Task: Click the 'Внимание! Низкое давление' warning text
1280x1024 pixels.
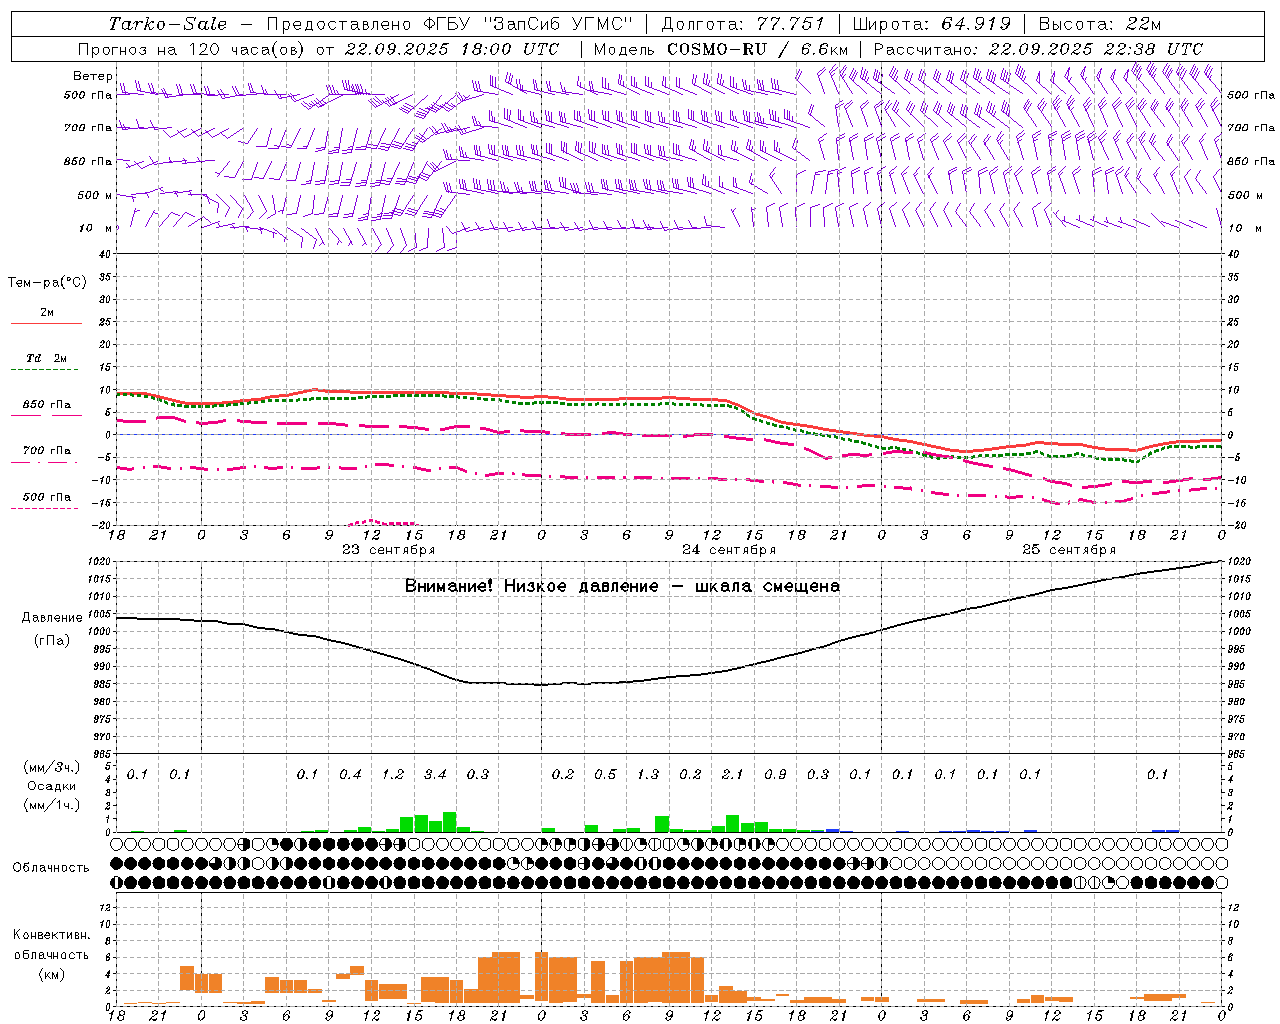Action: click(532, 586)
